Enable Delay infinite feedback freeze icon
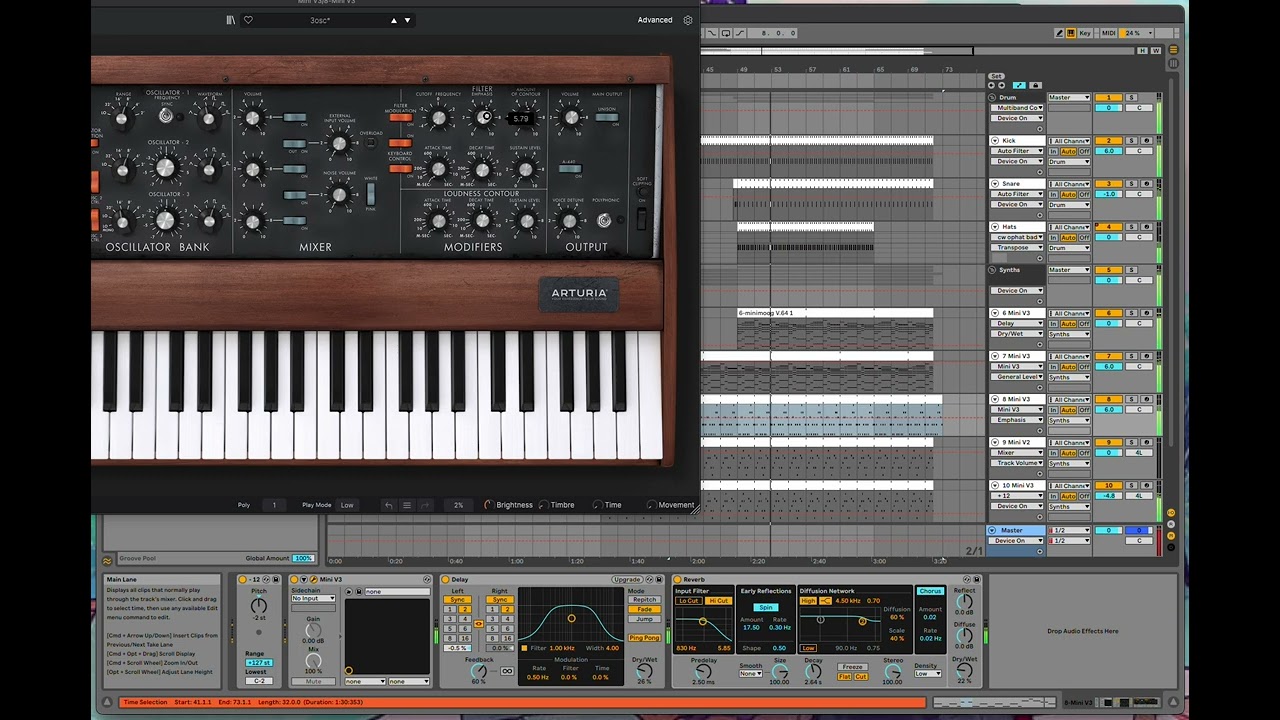The width and height of the screenshot is (1280, 720). (507, 670)
